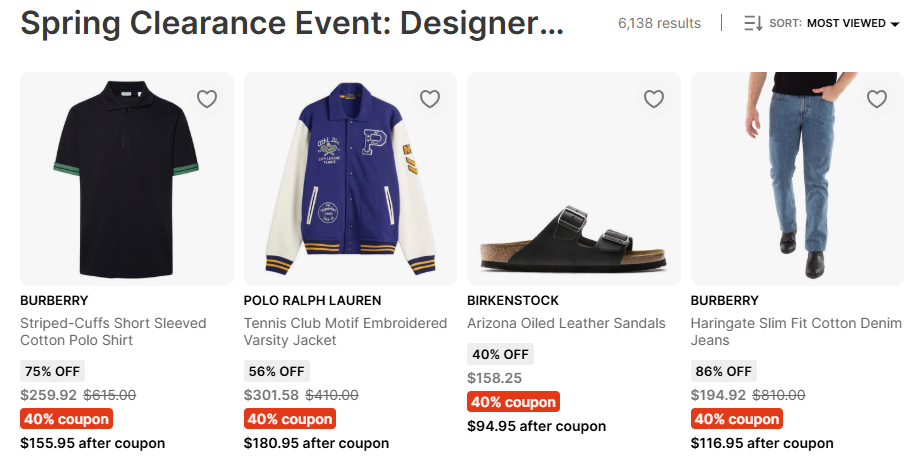Click the 86% OFF badge on jeans
This screenshot has width=916, height=468.
click(724, 371)
